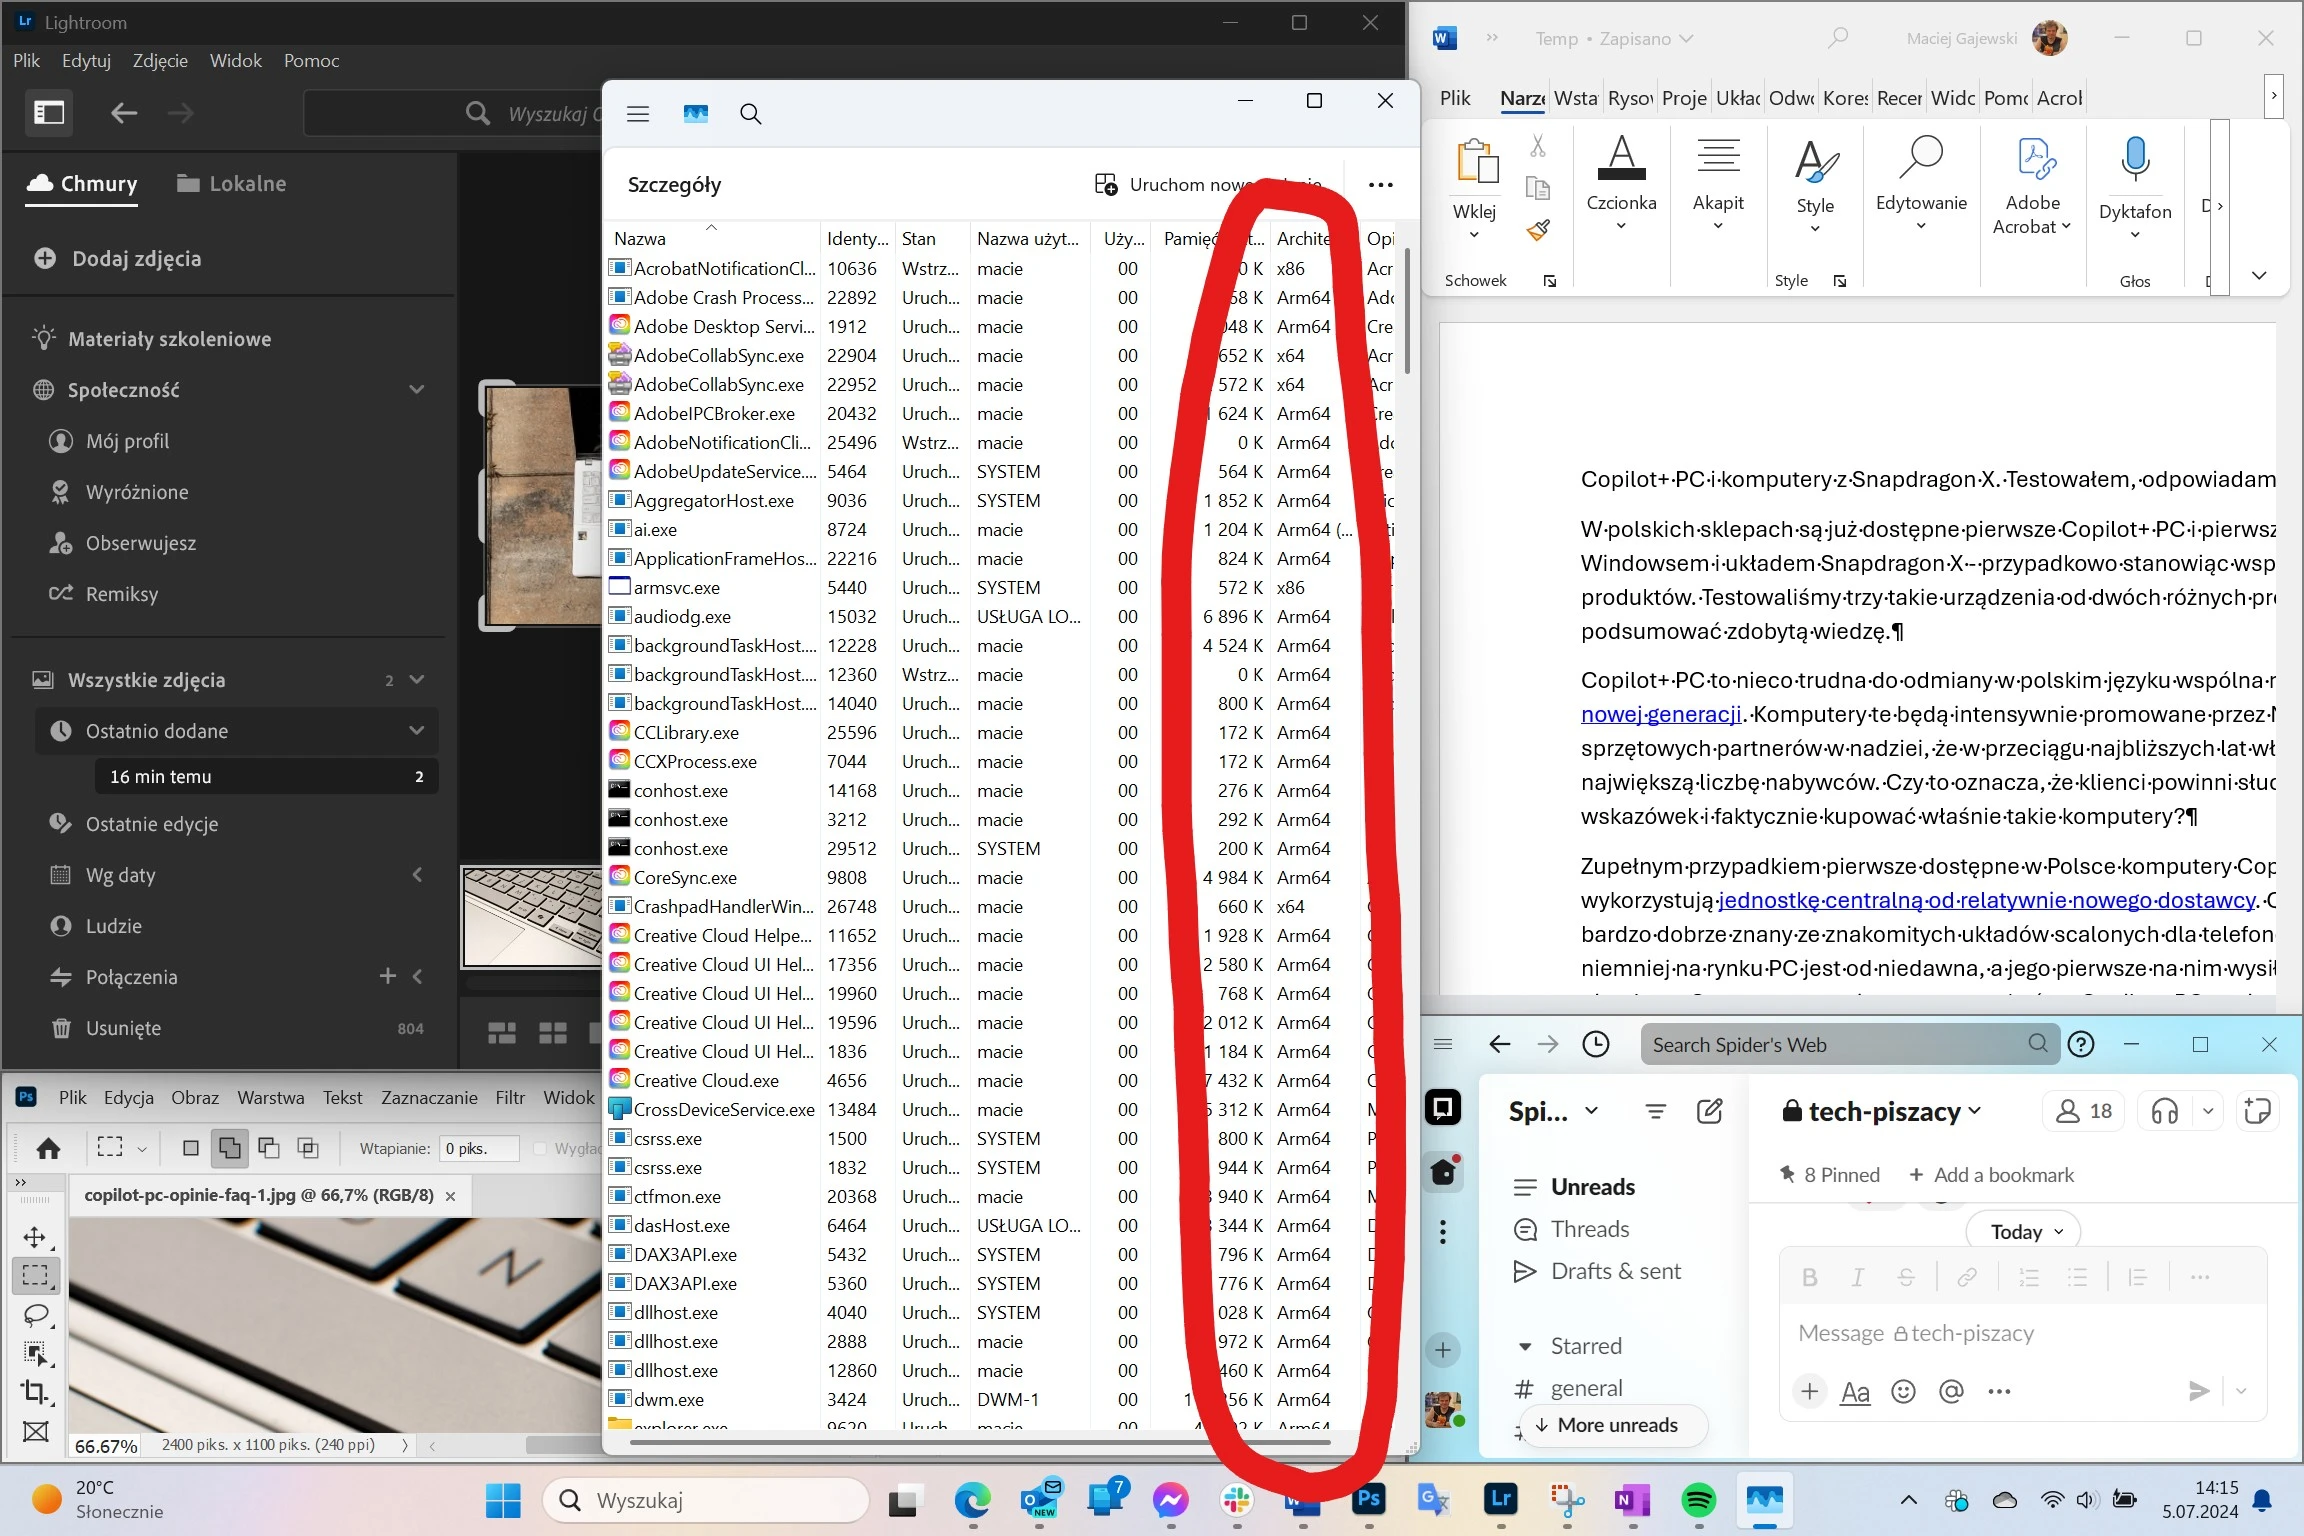Start a huddle with the headphones icon
The image size is (2304, 1536).
click(x=2165, y=1111)
